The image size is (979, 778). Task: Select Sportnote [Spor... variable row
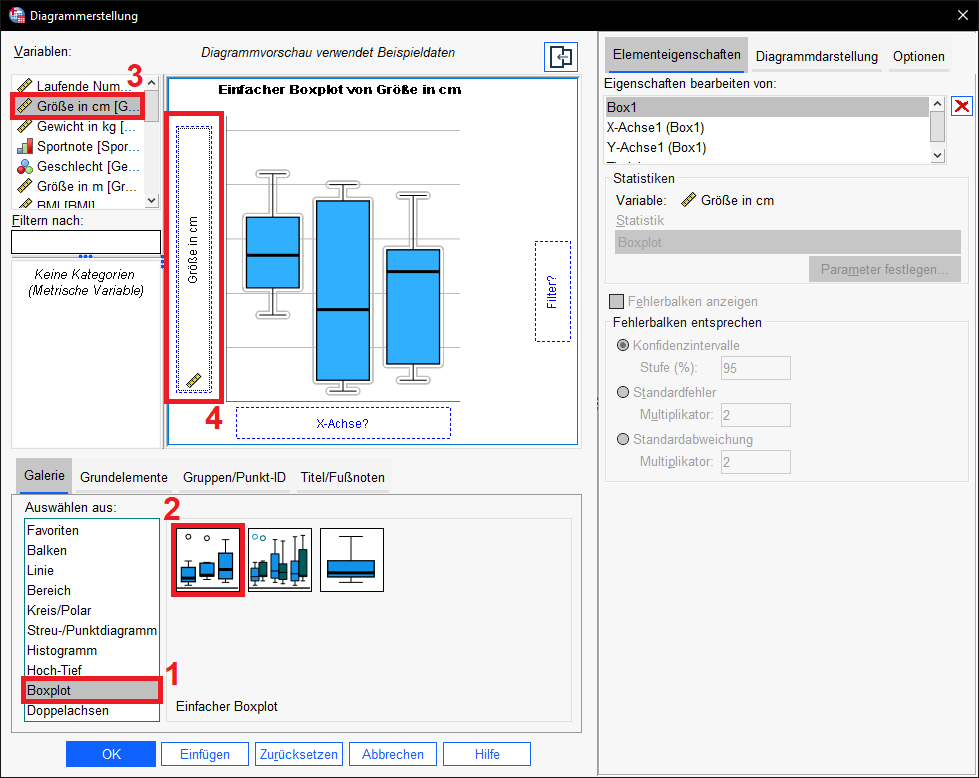(x=79, y=146)
